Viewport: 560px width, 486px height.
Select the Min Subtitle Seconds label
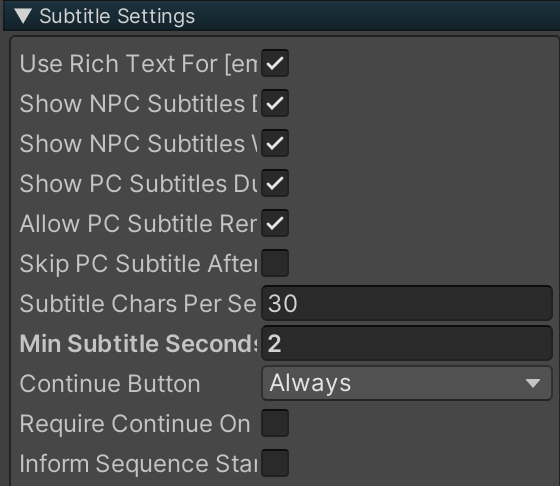[x=139, y=344]
